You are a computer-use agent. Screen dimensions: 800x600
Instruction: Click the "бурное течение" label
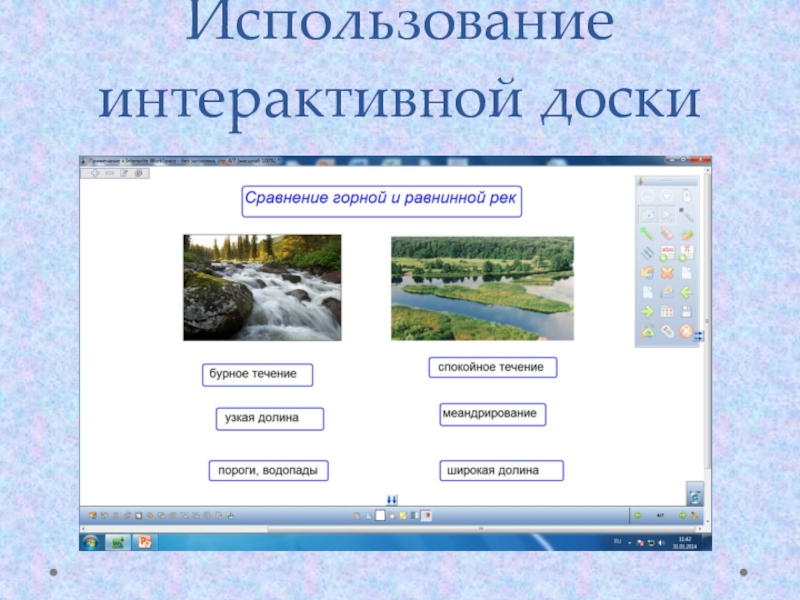[257, 374]
